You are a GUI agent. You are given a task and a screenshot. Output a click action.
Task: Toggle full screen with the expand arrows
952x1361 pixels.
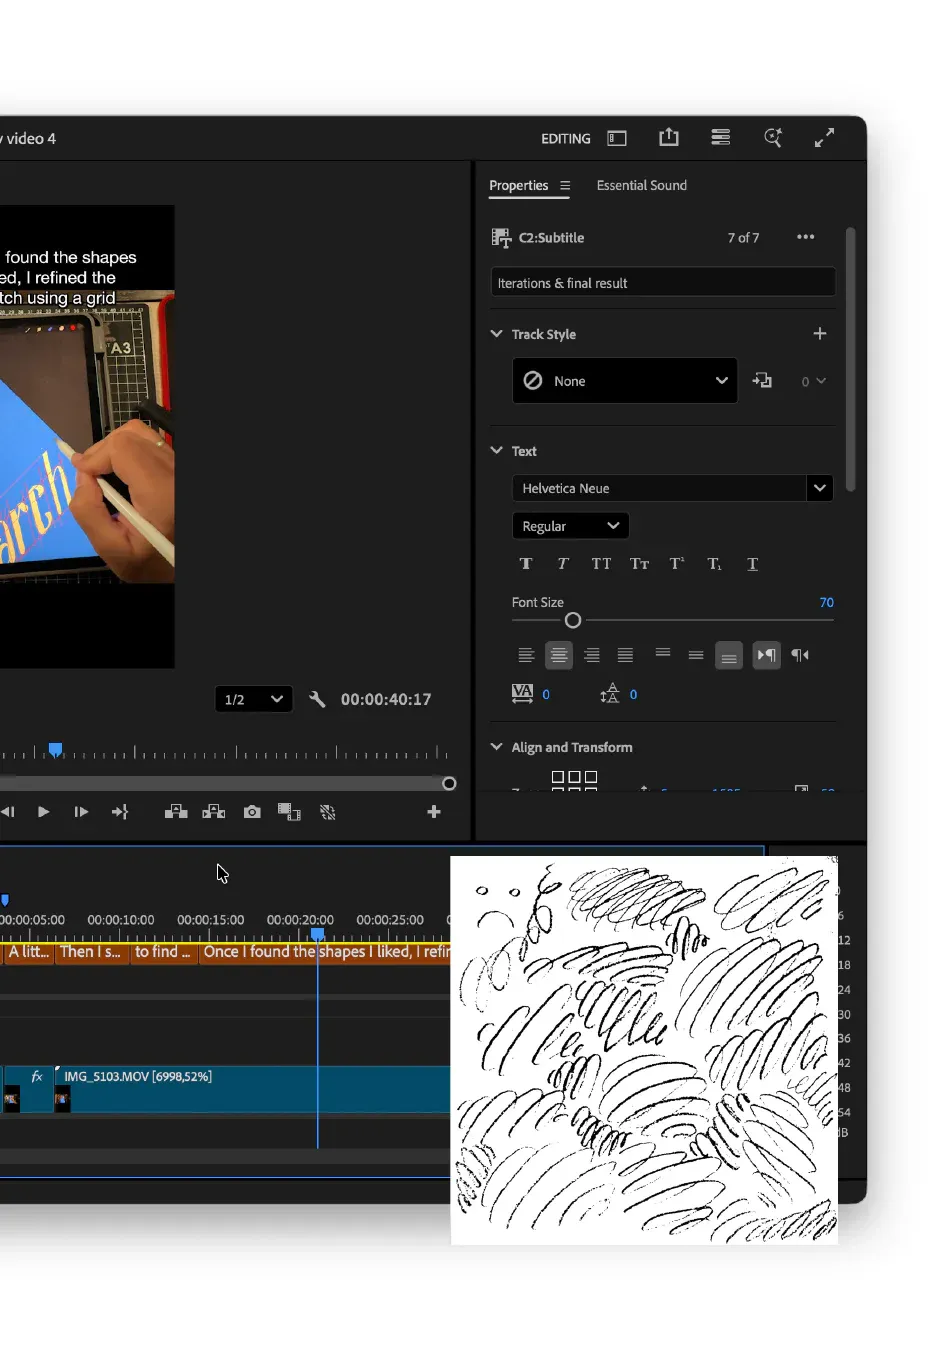pyautogui.click(x=824, y=138)
